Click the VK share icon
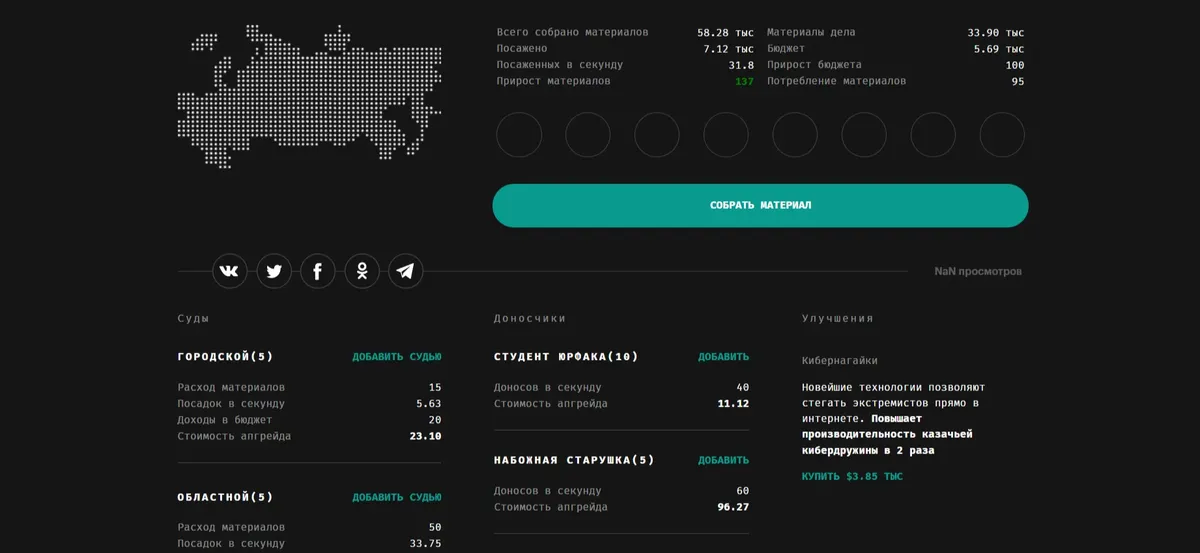Screen dimensions: 1200x553 pyautogui.click(x=229, y=271)
